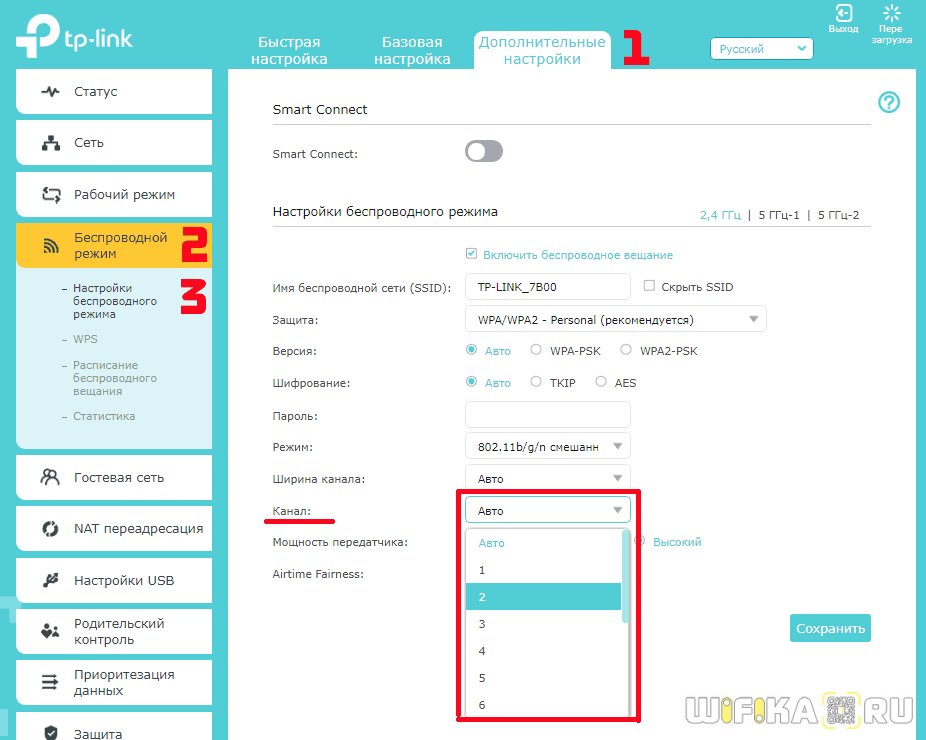Select WPA-PSK version radio
Viewport: 926px width, 740px height.
click(x=536, y=350)
